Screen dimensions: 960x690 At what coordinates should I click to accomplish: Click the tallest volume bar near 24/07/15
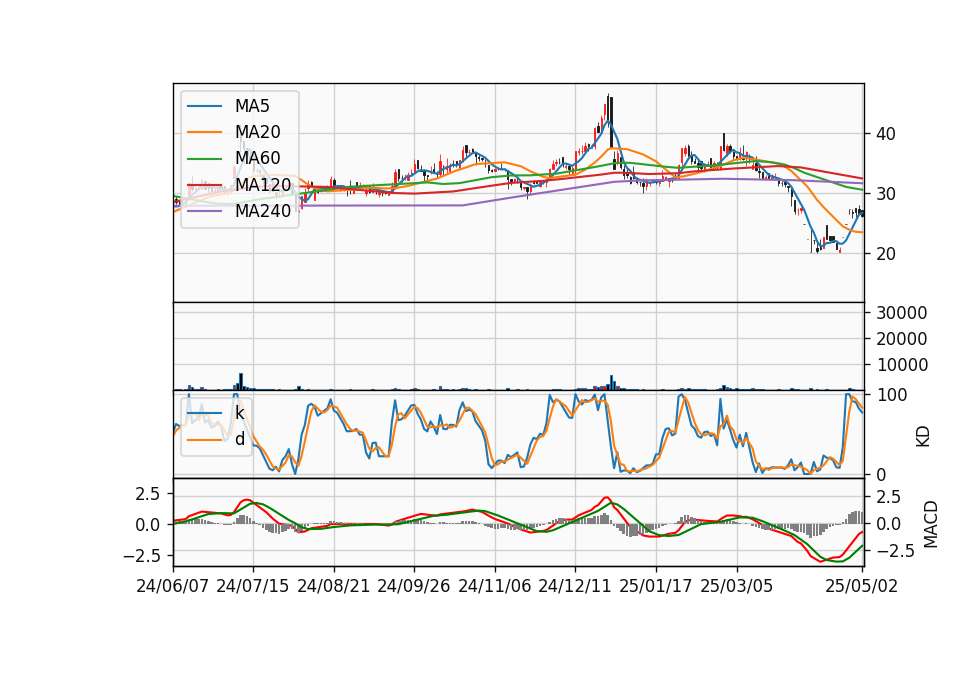pos(241,381)
